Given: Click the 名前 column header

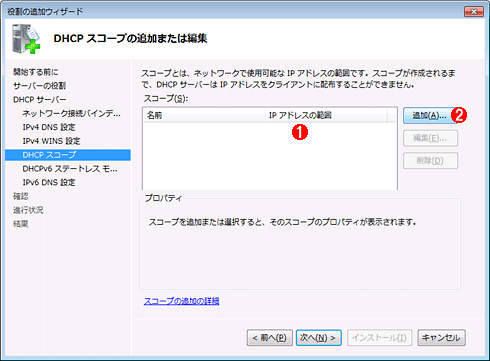Looking at the screenshot, I should pyautogui.click(x=204, y=115).
